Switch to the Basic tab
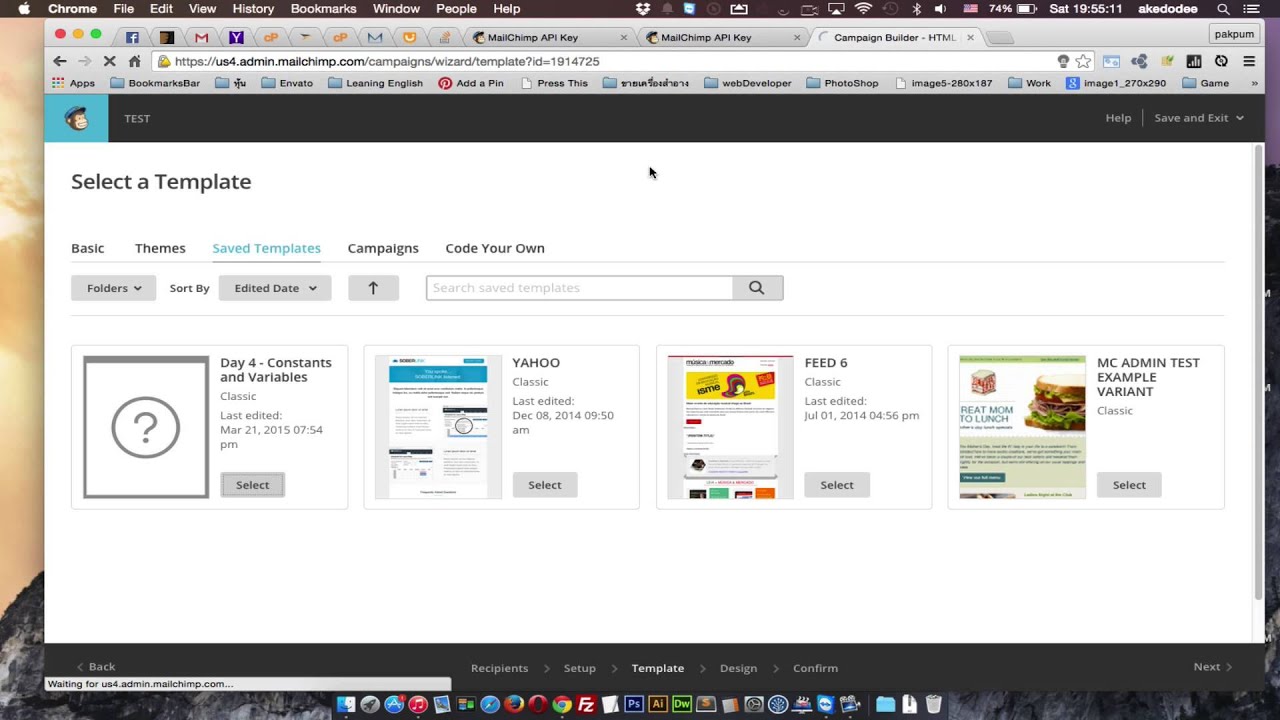 click(87, 248)
